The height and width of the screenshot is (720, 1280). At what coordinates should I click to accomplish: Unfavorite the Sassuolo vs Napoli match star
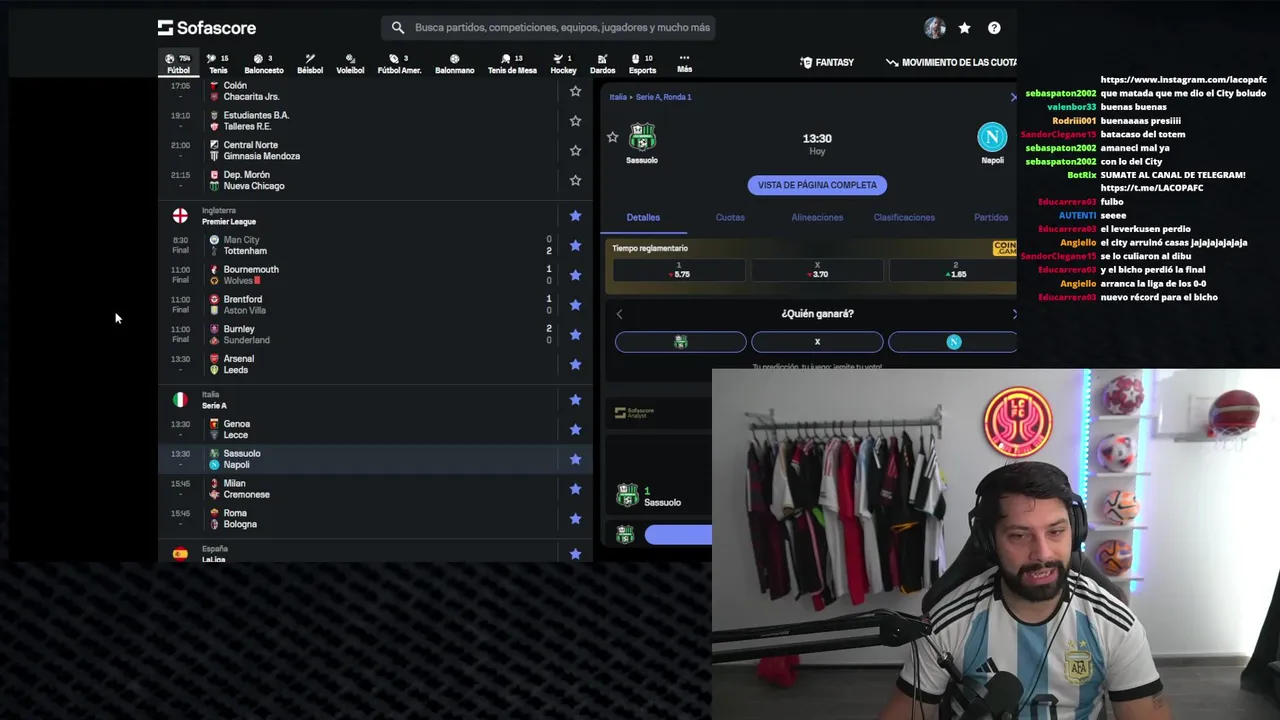point(575,459)
